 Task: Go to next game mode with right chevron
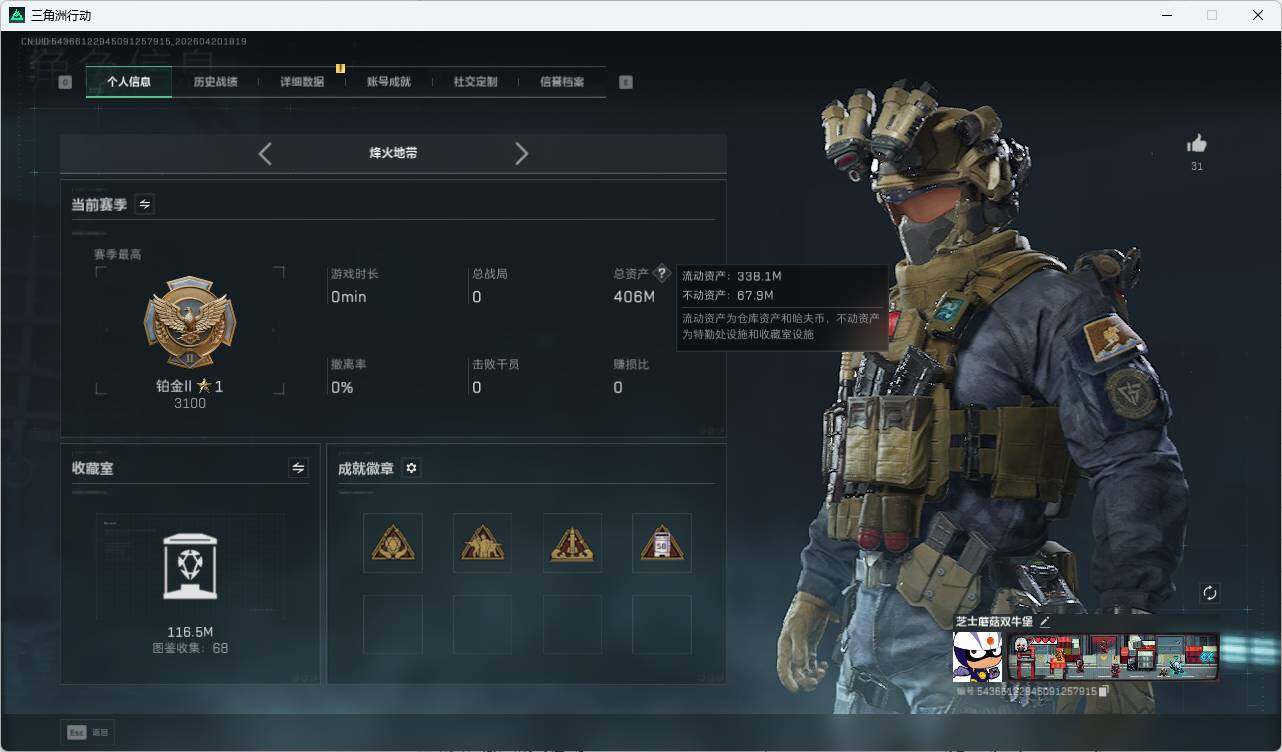[521, 153]
